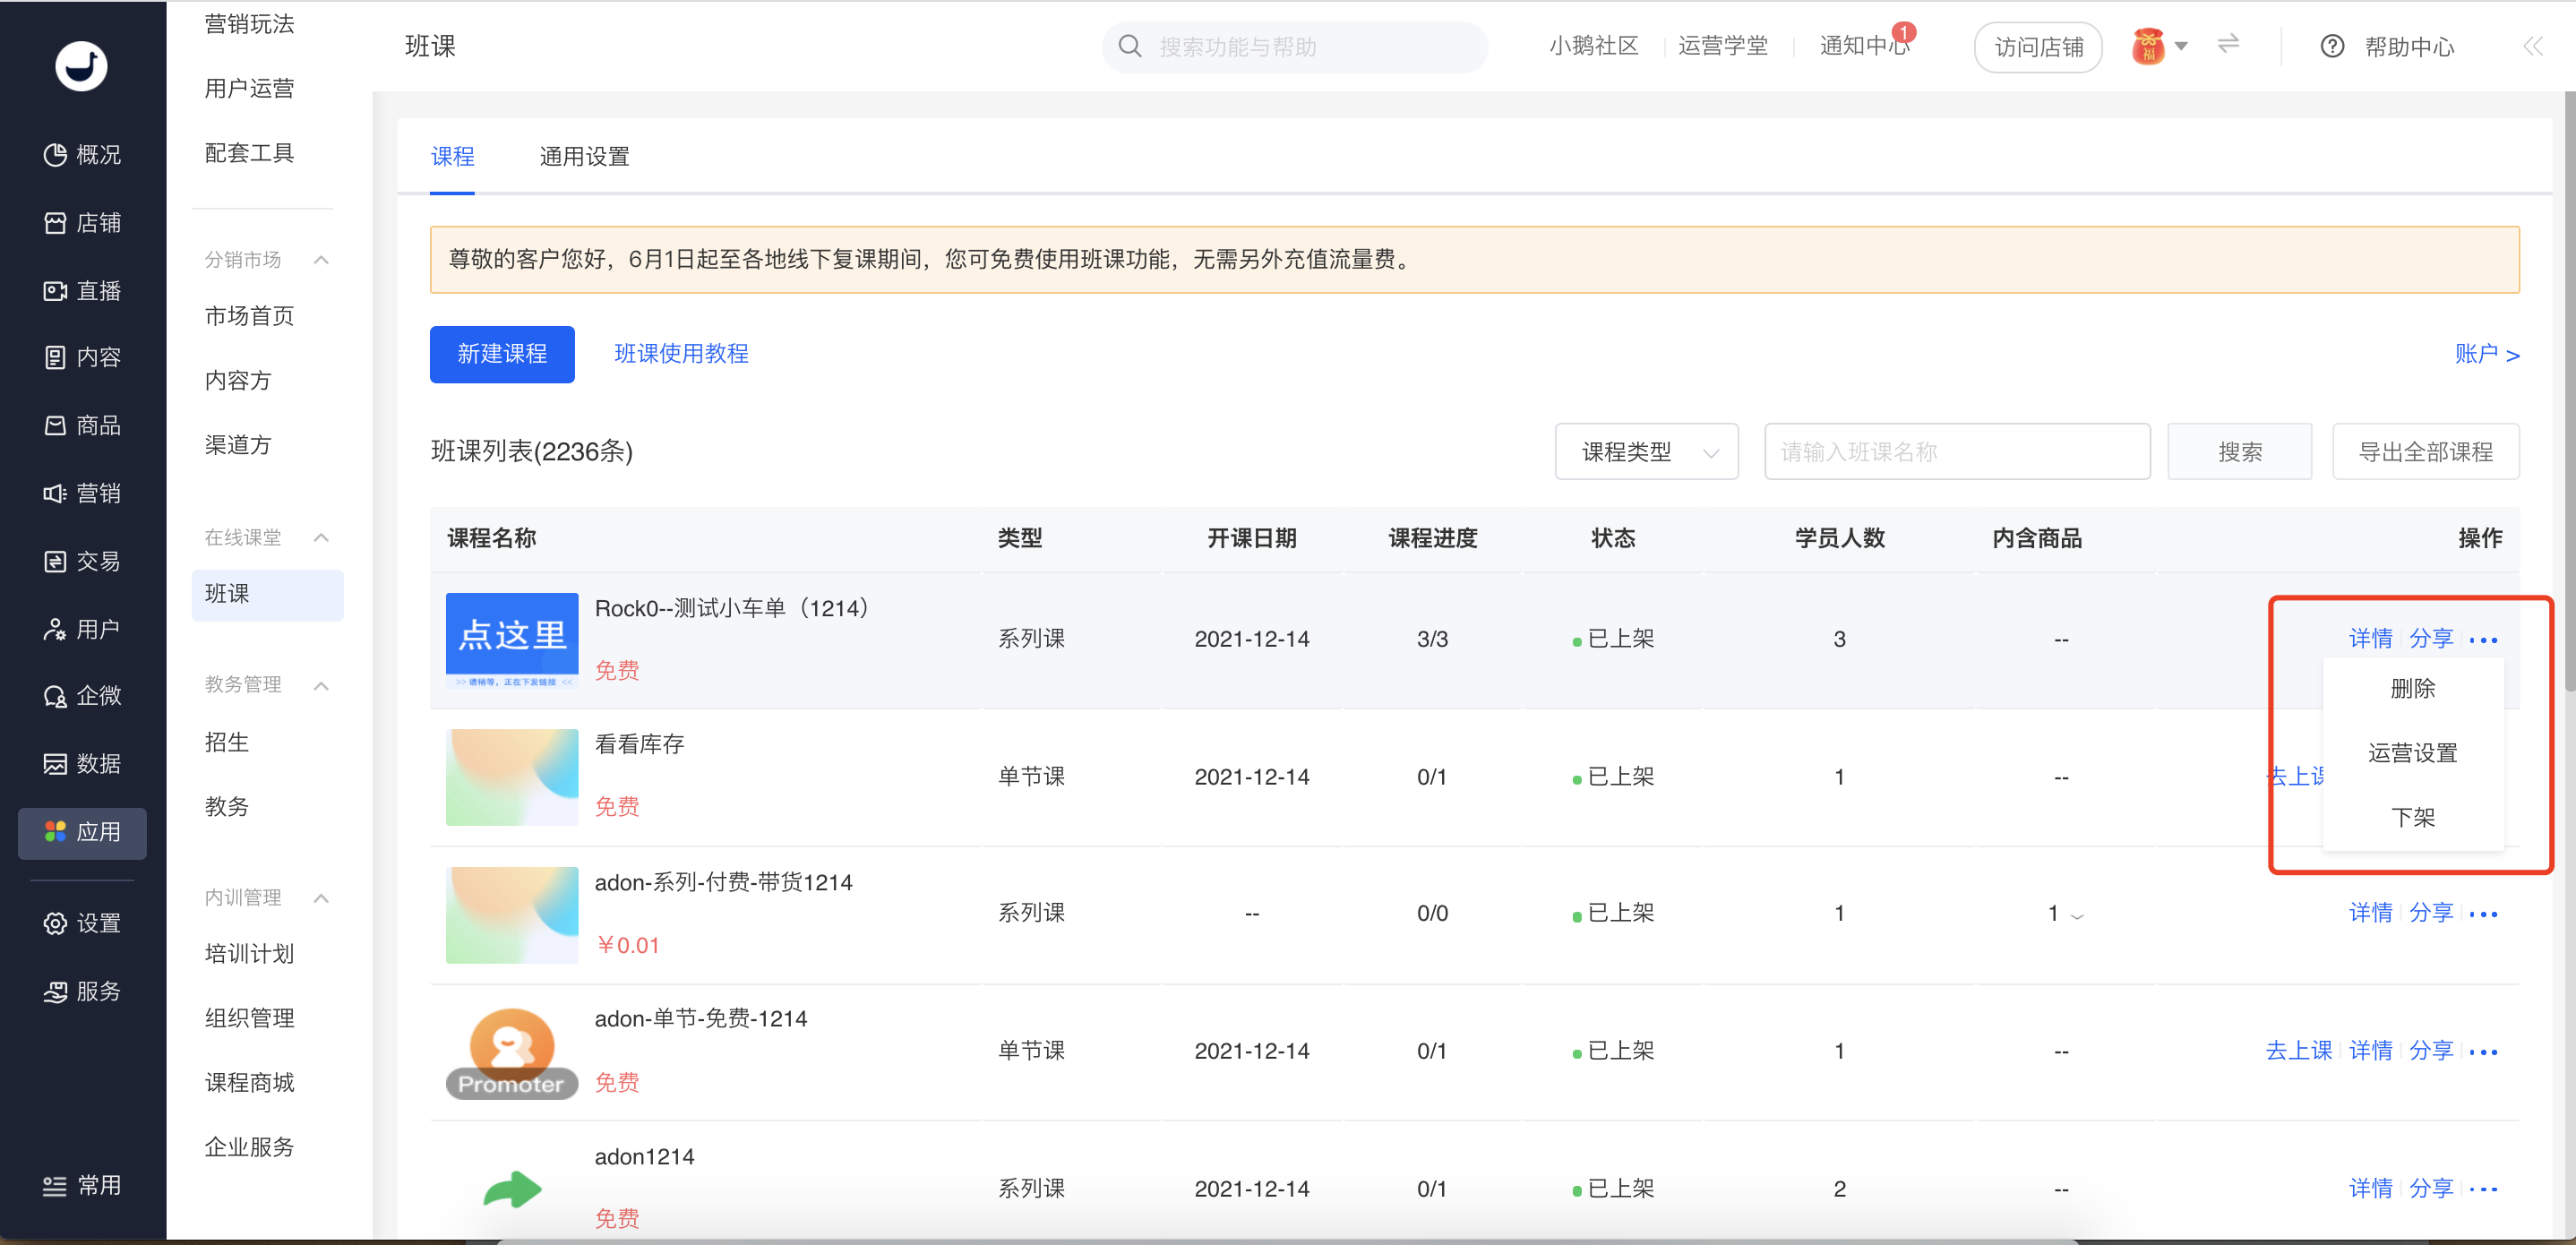
Task: Click the 营销 marketing megaphone icon
Action: (55, 493)
